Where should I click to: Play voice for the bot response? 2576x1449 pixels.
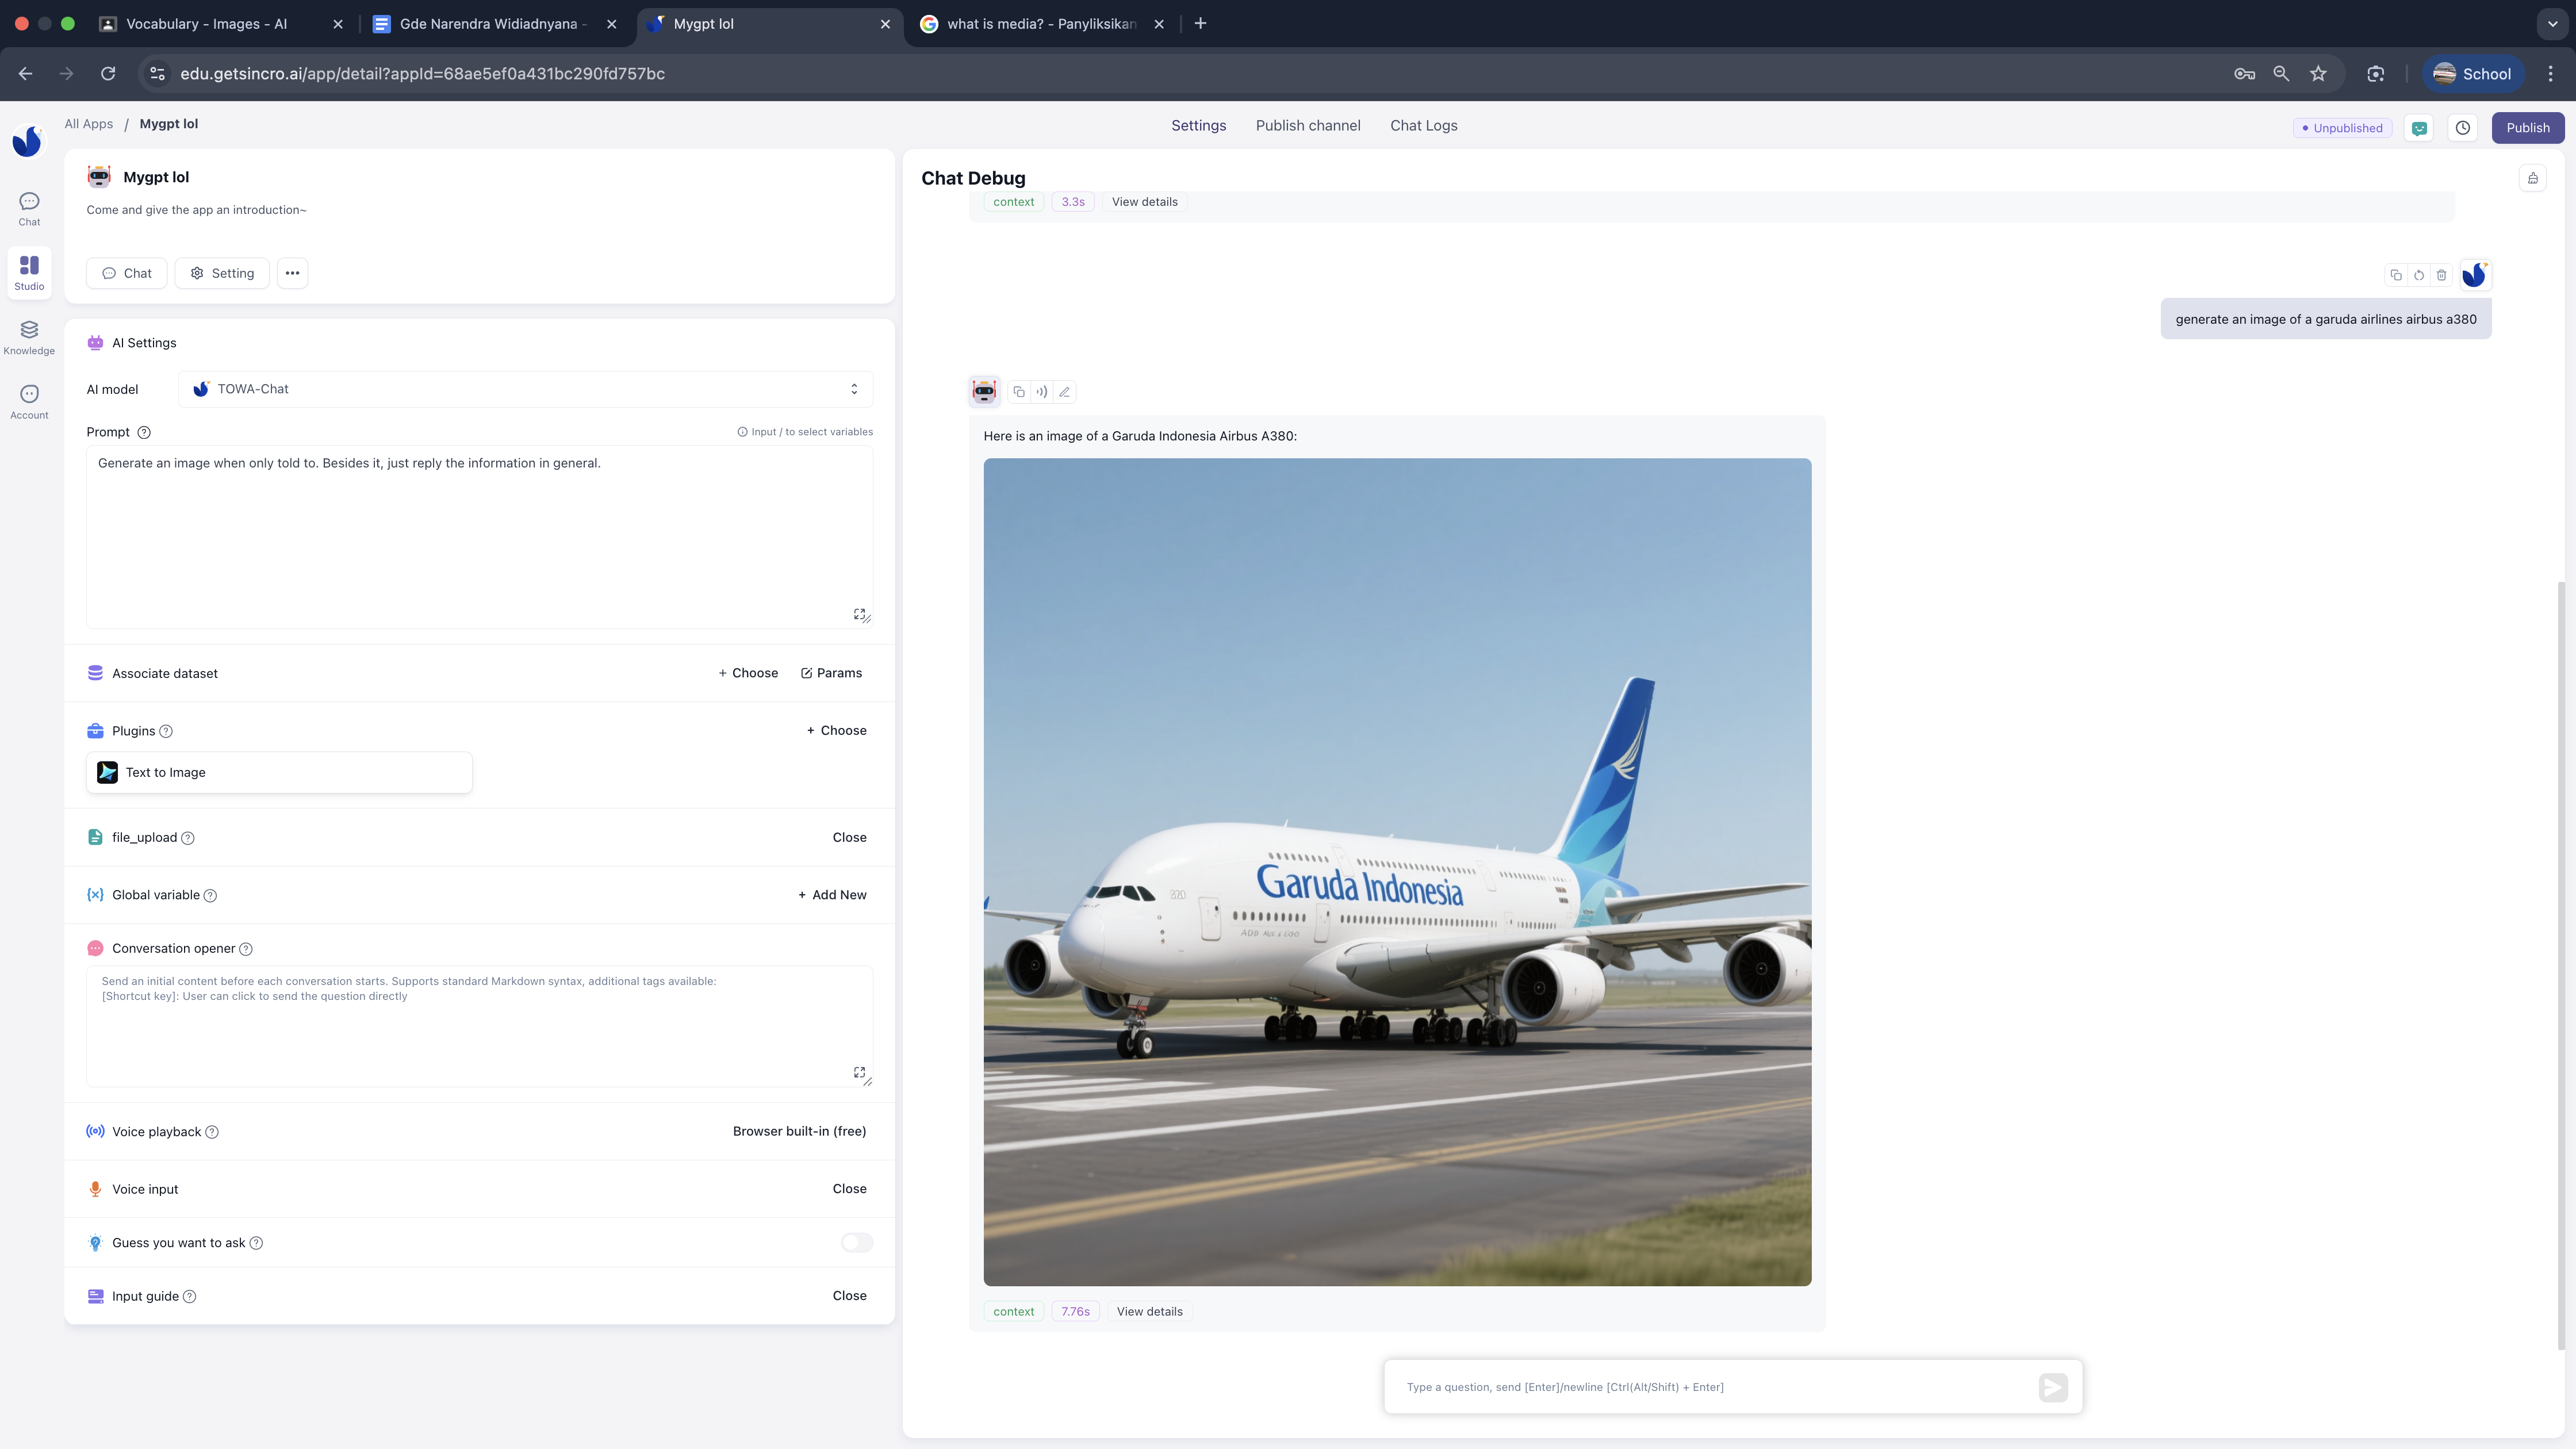pyautogui.click(x=1042, y=392)
